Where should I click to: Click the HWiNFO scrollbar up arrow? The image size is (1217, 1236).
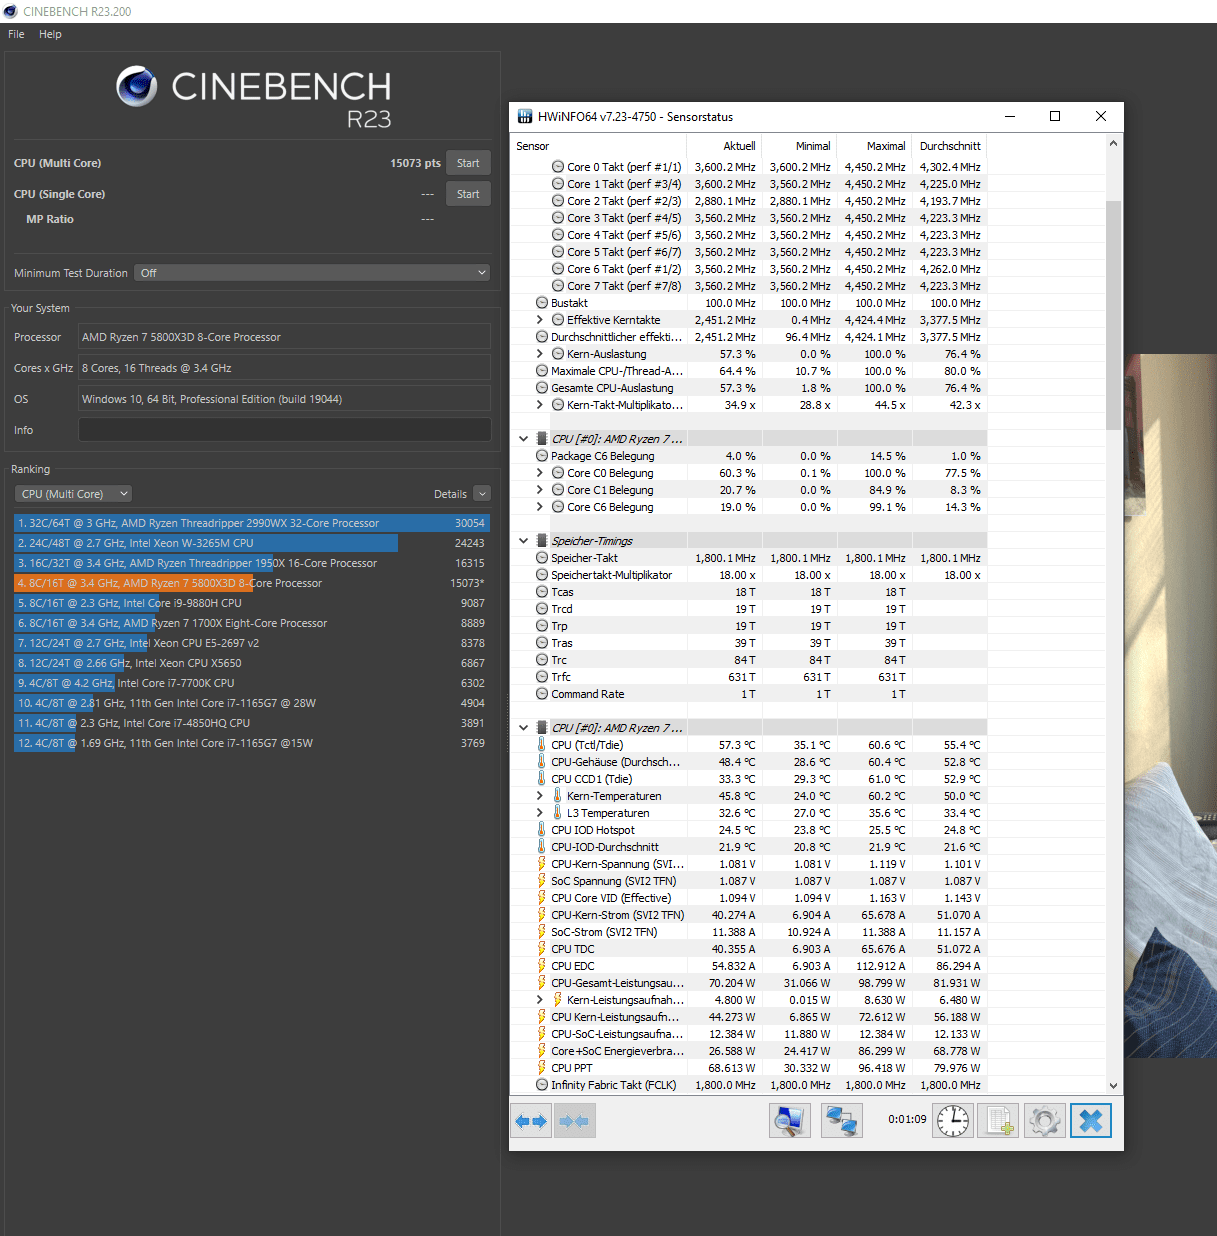coord(1114,144)
